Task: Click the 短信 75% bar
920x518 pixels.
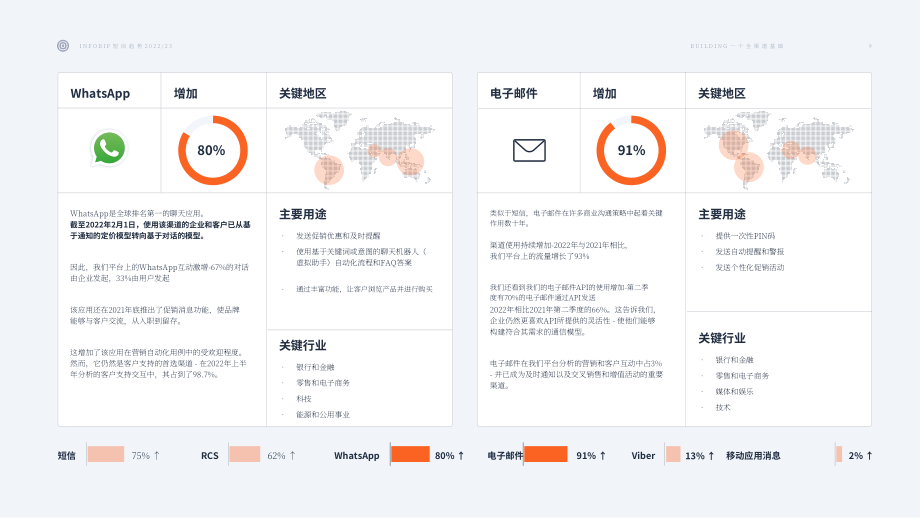Action: point(106,455)
